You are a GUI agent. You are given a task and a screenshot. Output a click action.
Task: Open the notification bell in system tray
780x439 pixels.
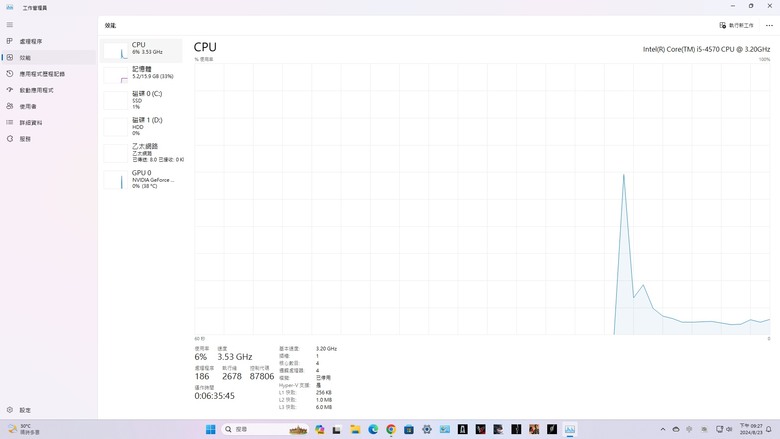tap(769, 429)
